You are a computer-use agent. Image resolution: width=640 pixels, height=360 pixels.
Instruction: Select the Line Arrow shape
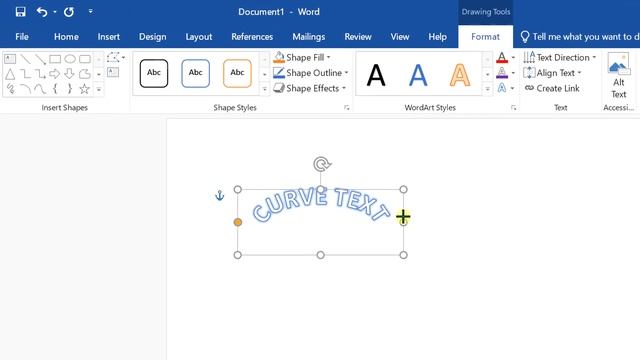40,59
